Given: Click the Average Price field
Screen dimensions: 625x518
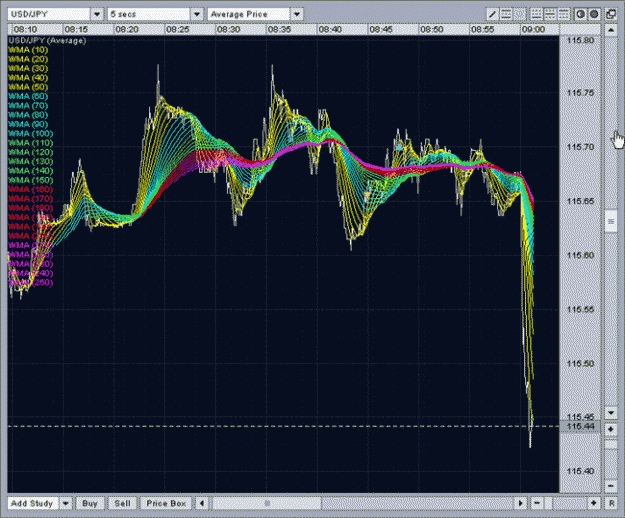Looking at the screenshot, I should [249, 14].
